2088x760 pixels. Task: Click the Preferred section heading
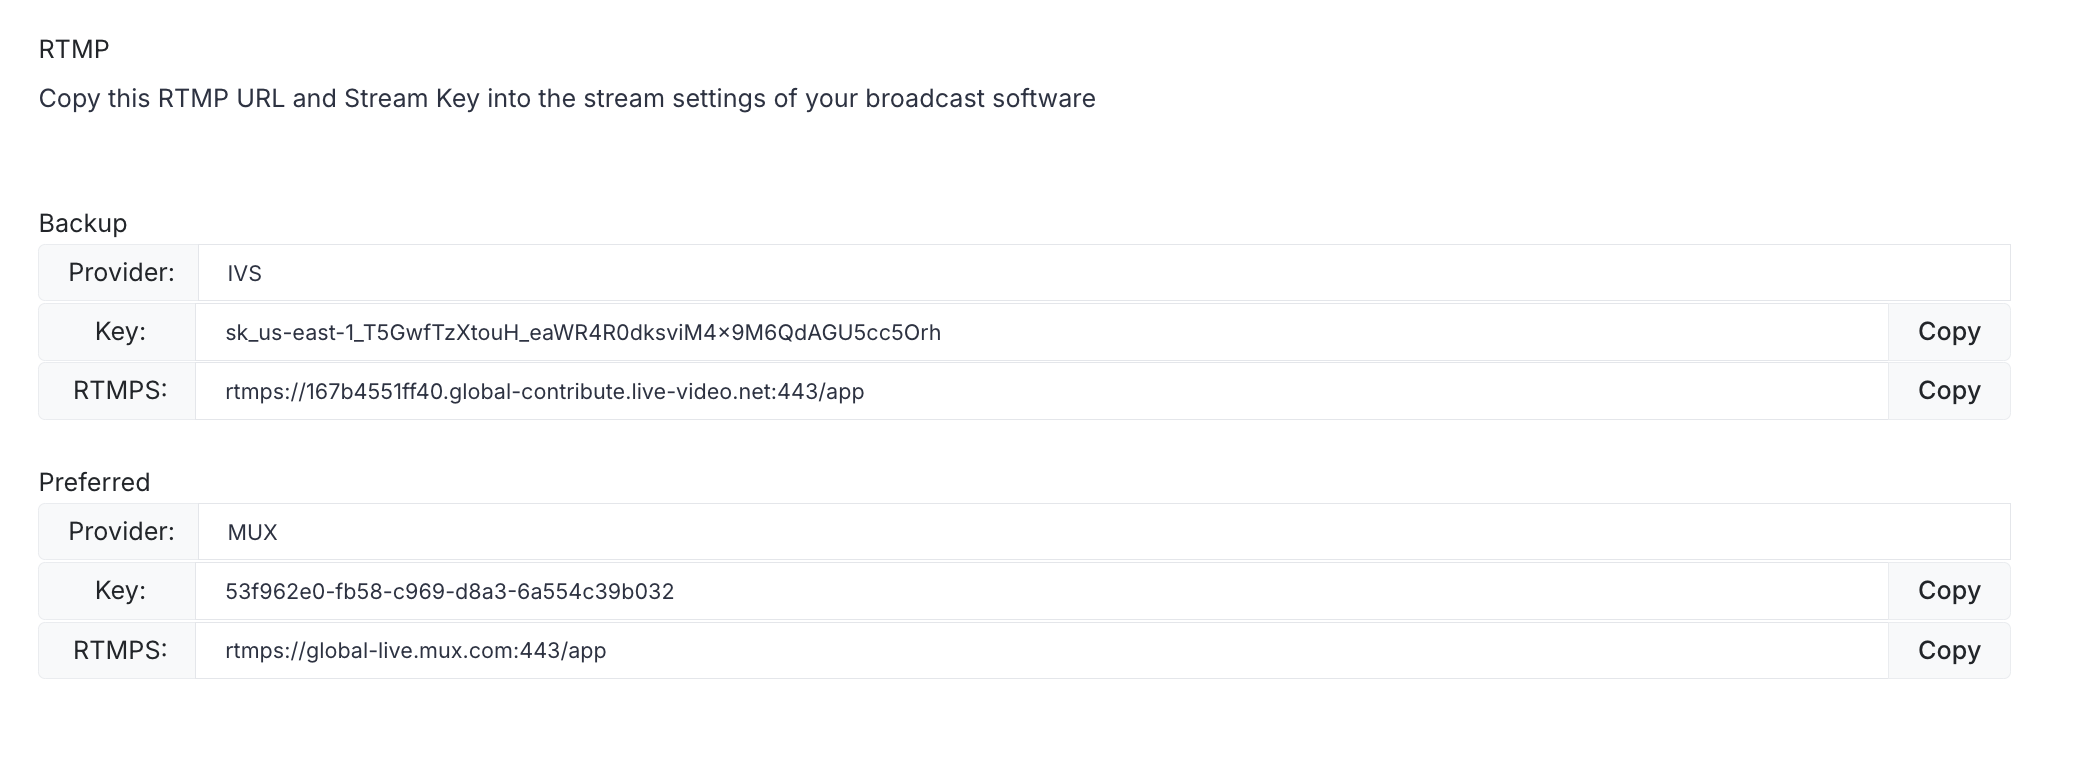(94, 482)
